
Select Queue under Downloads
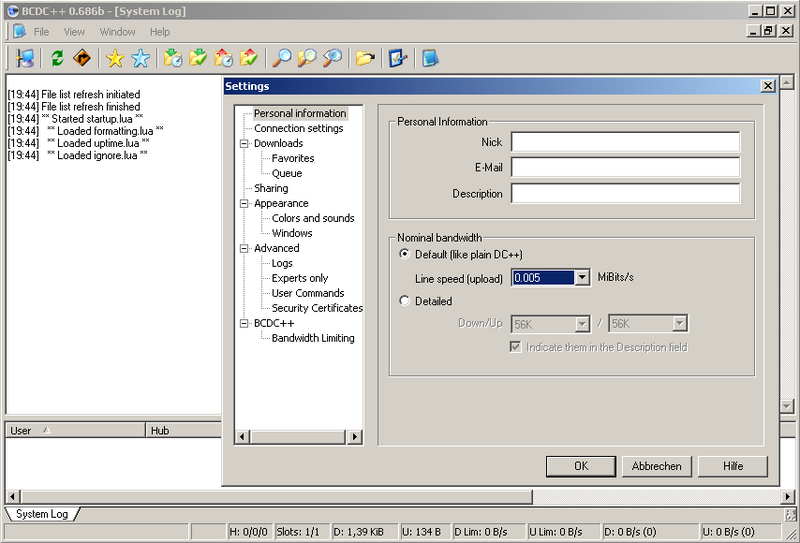coord(287,174)
